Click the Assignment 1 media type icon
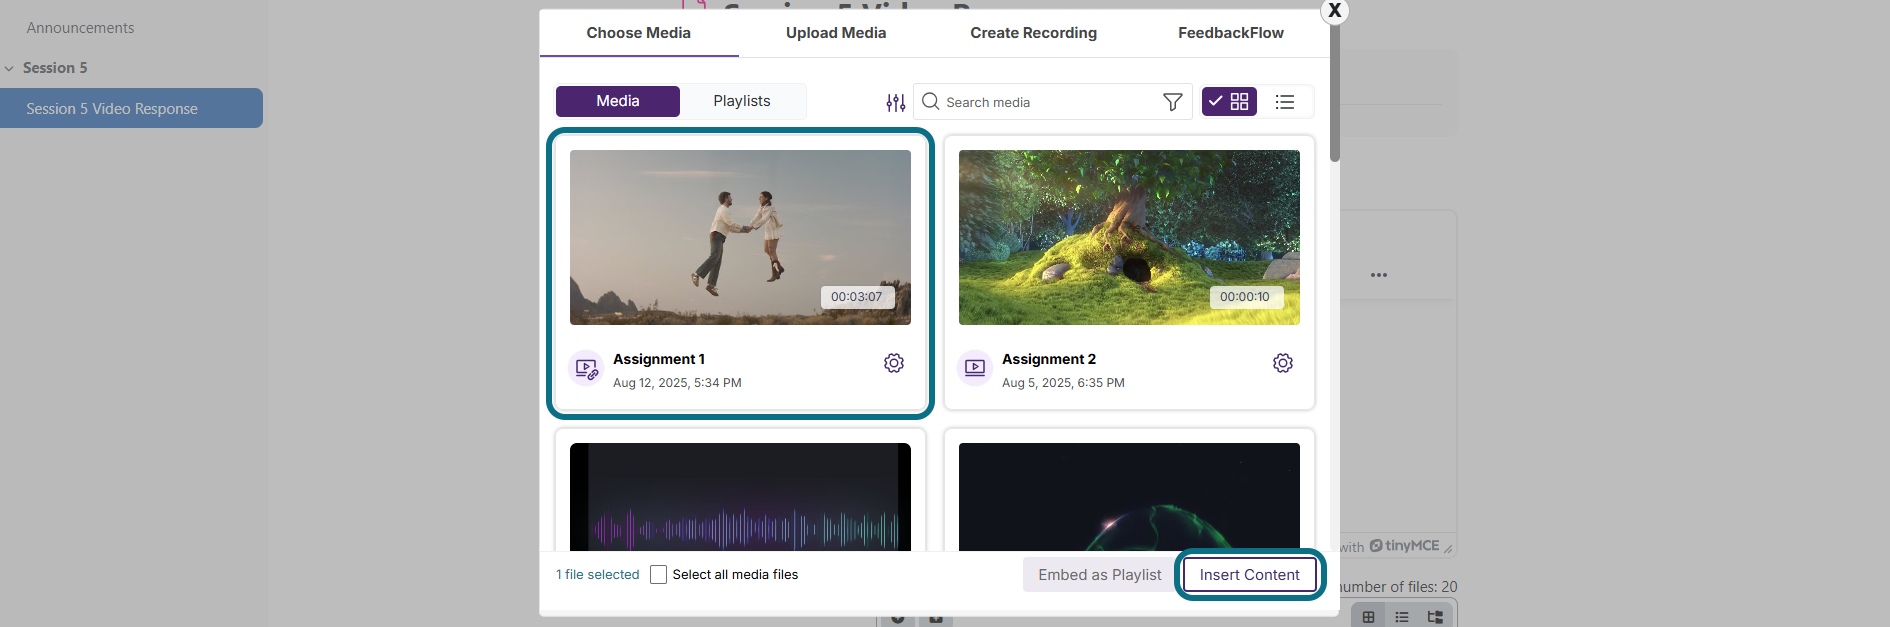 click(x=586, y=368)
